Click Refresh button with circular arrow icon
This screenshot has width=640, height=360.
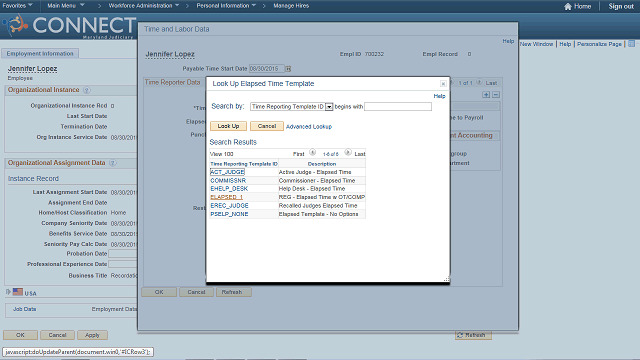click(473, 335)
